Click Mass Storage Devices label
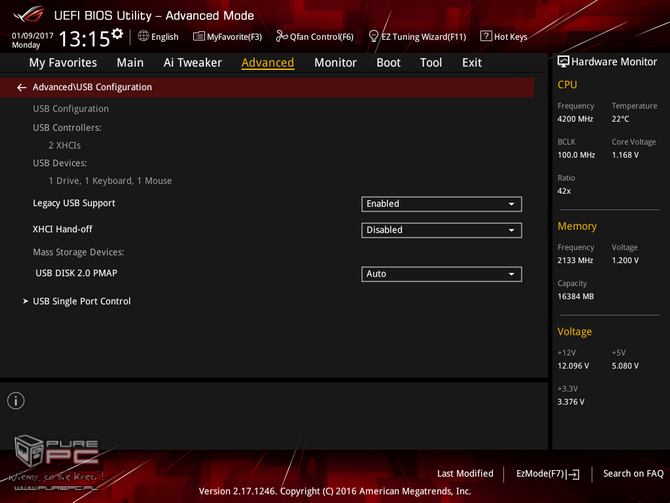This screenshot has height=503, width=670. pyautogui.click(x=79, y=252)
